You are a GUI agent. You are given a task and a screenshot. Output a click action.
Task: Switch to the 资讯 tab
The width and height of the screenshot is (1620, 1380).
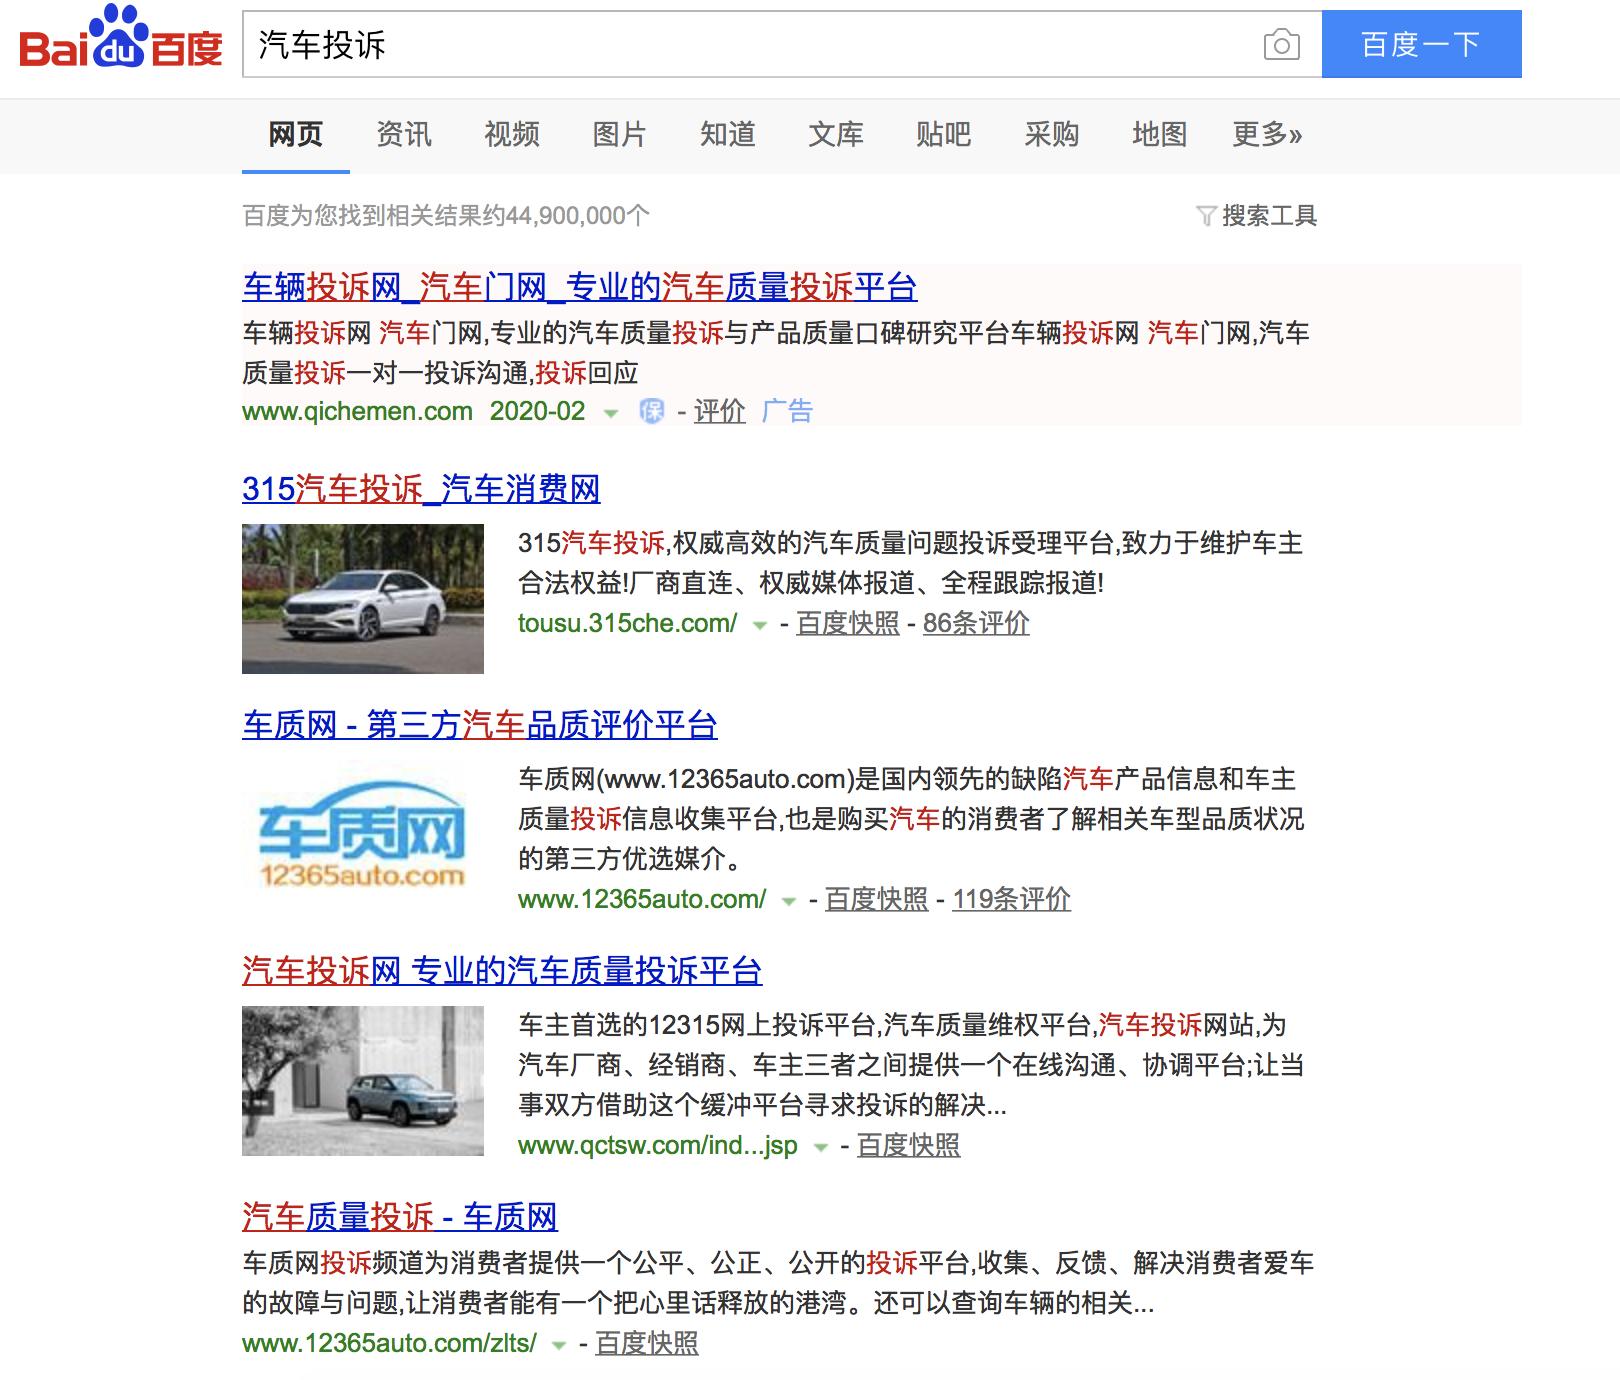point(403,134)
